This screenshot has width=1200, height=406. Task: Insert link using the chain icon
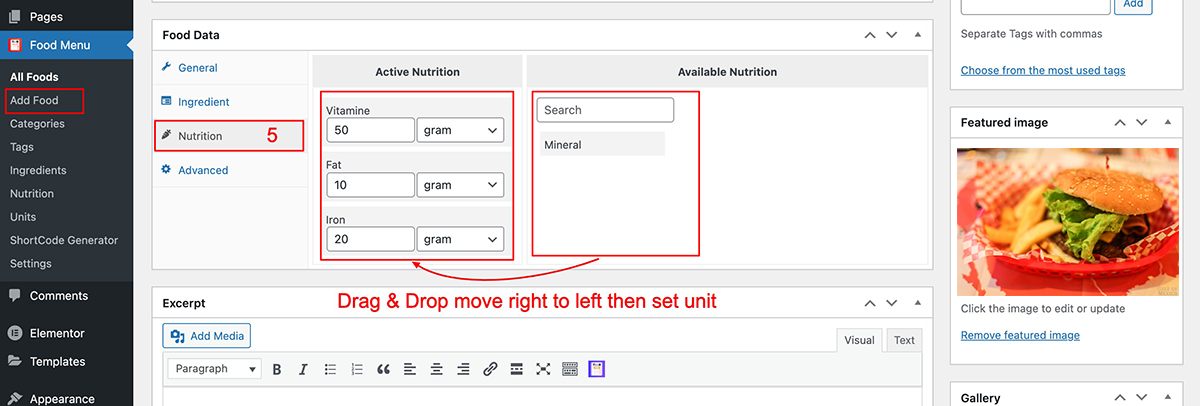[490, 369]
